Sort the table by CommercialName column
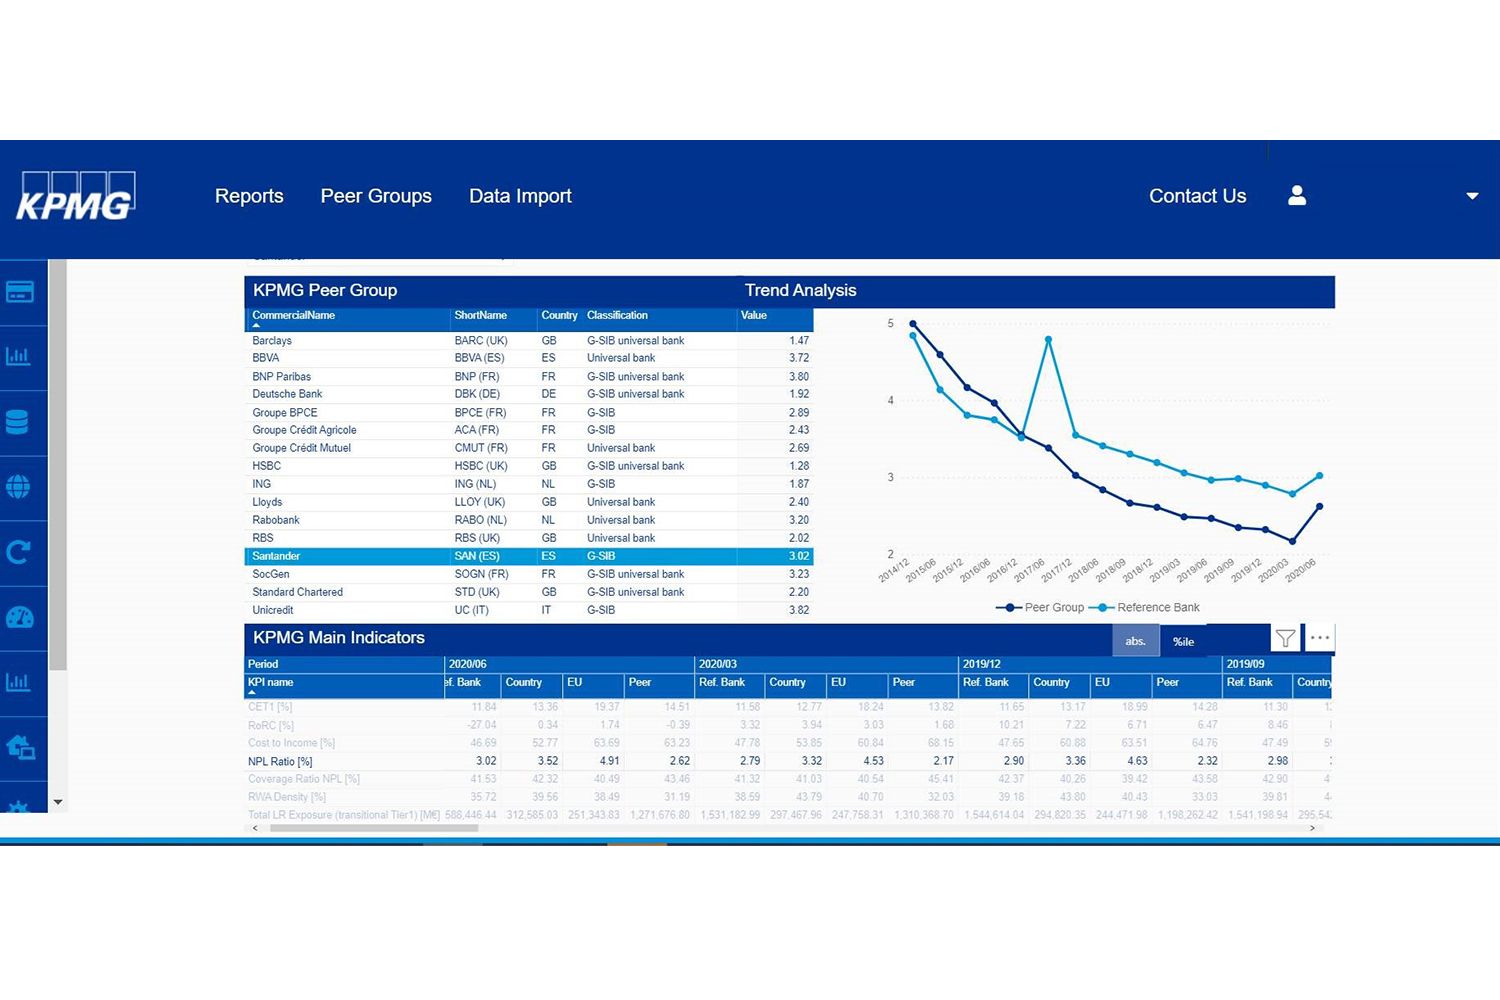This screenshot has width=1500, height=1000. pos(293,315)
